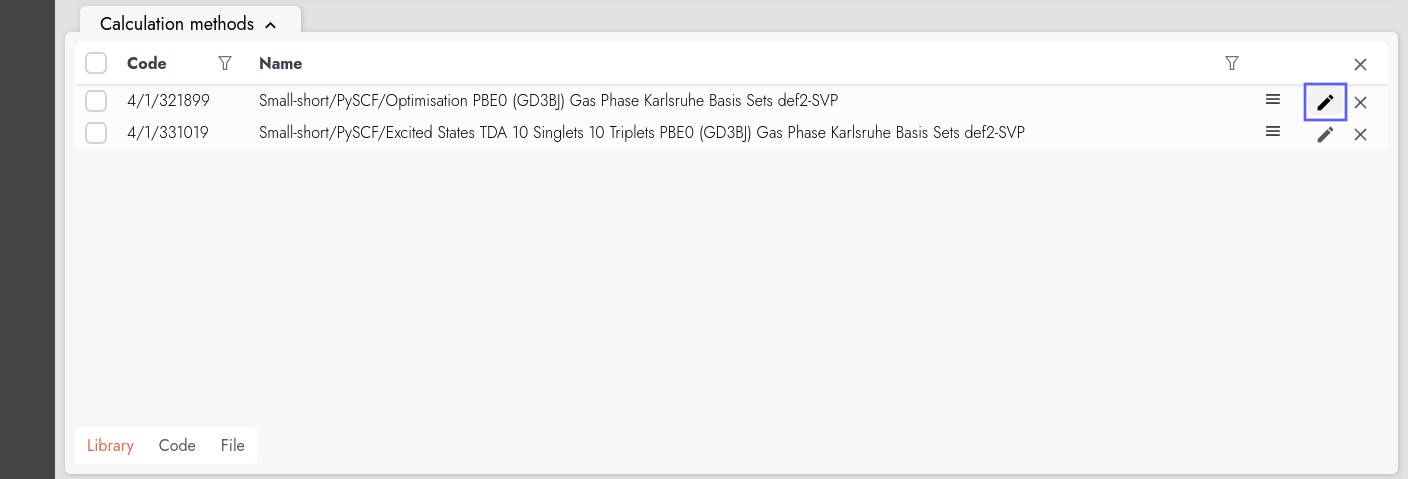Edit the Excited States TDA method
This screenshot has width=1408, height=479.
click(x=1325, y=134)
